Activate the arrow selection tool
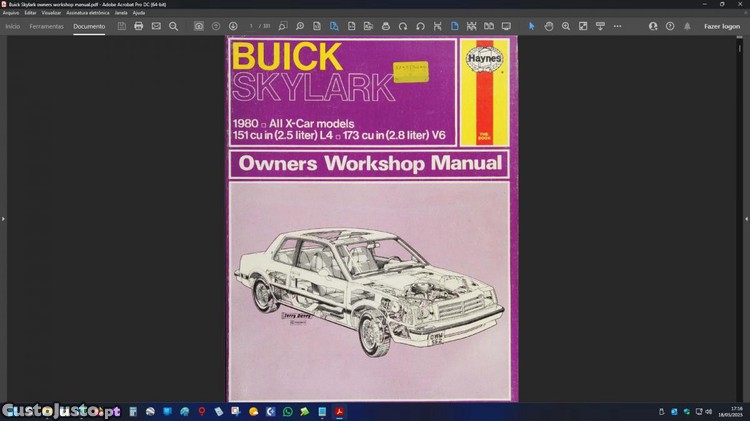 coord(532,26)
